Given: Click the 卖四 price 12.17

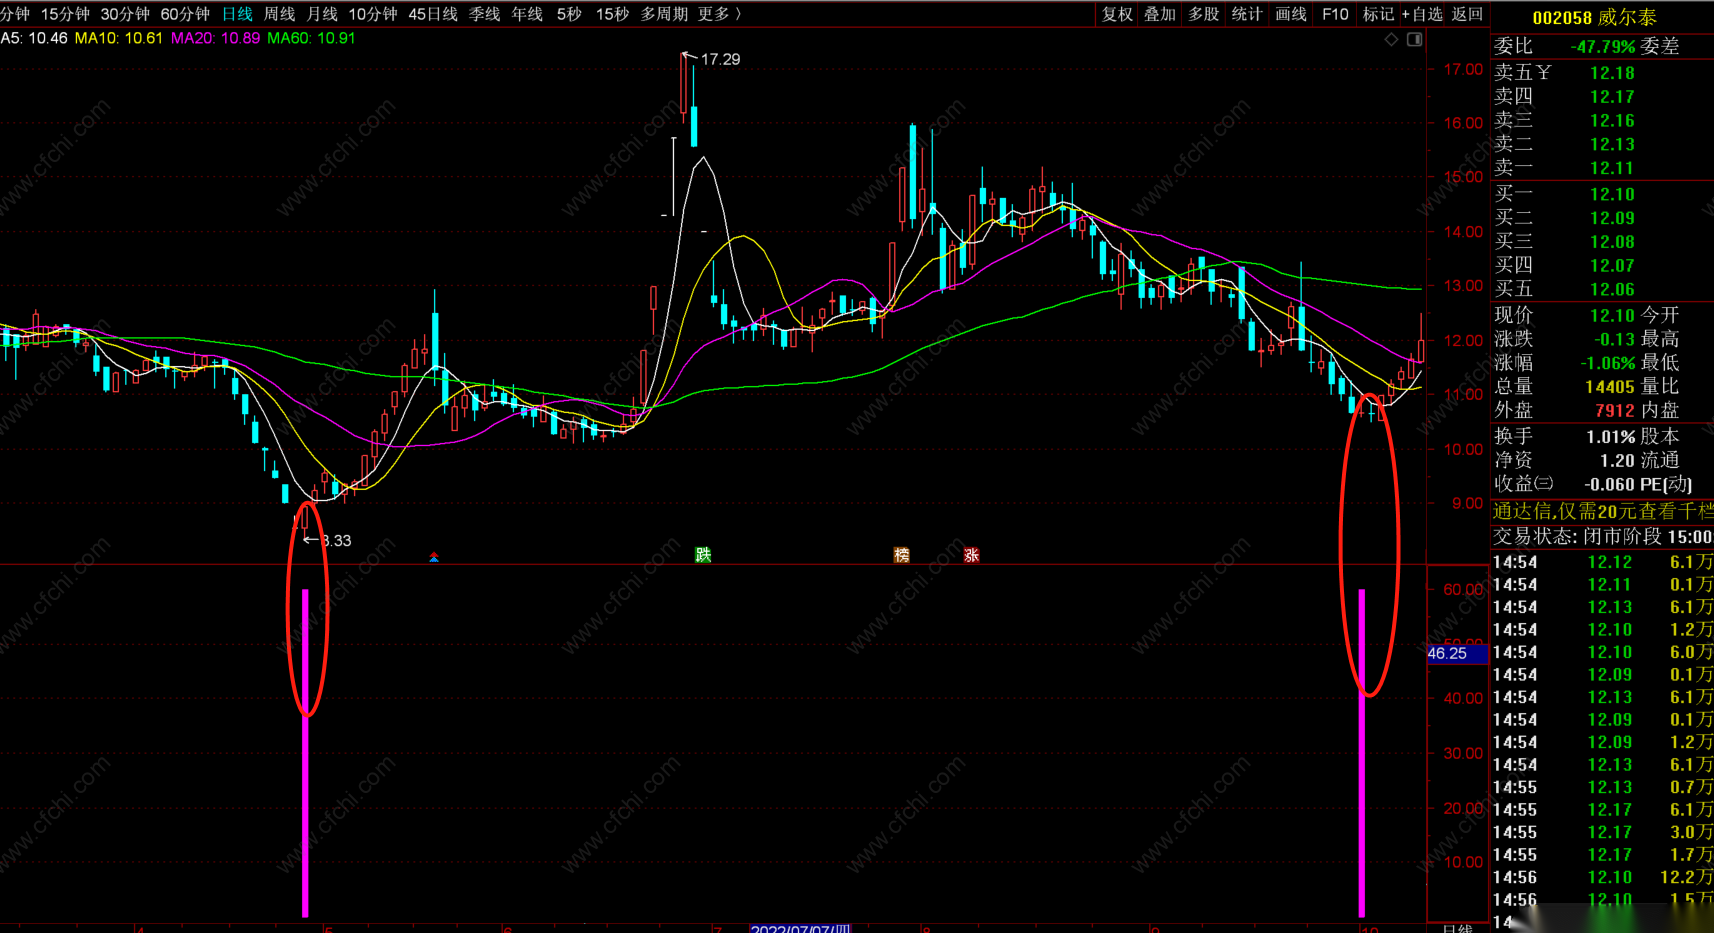Looking at the screenshot, I should pos(1612,97).
